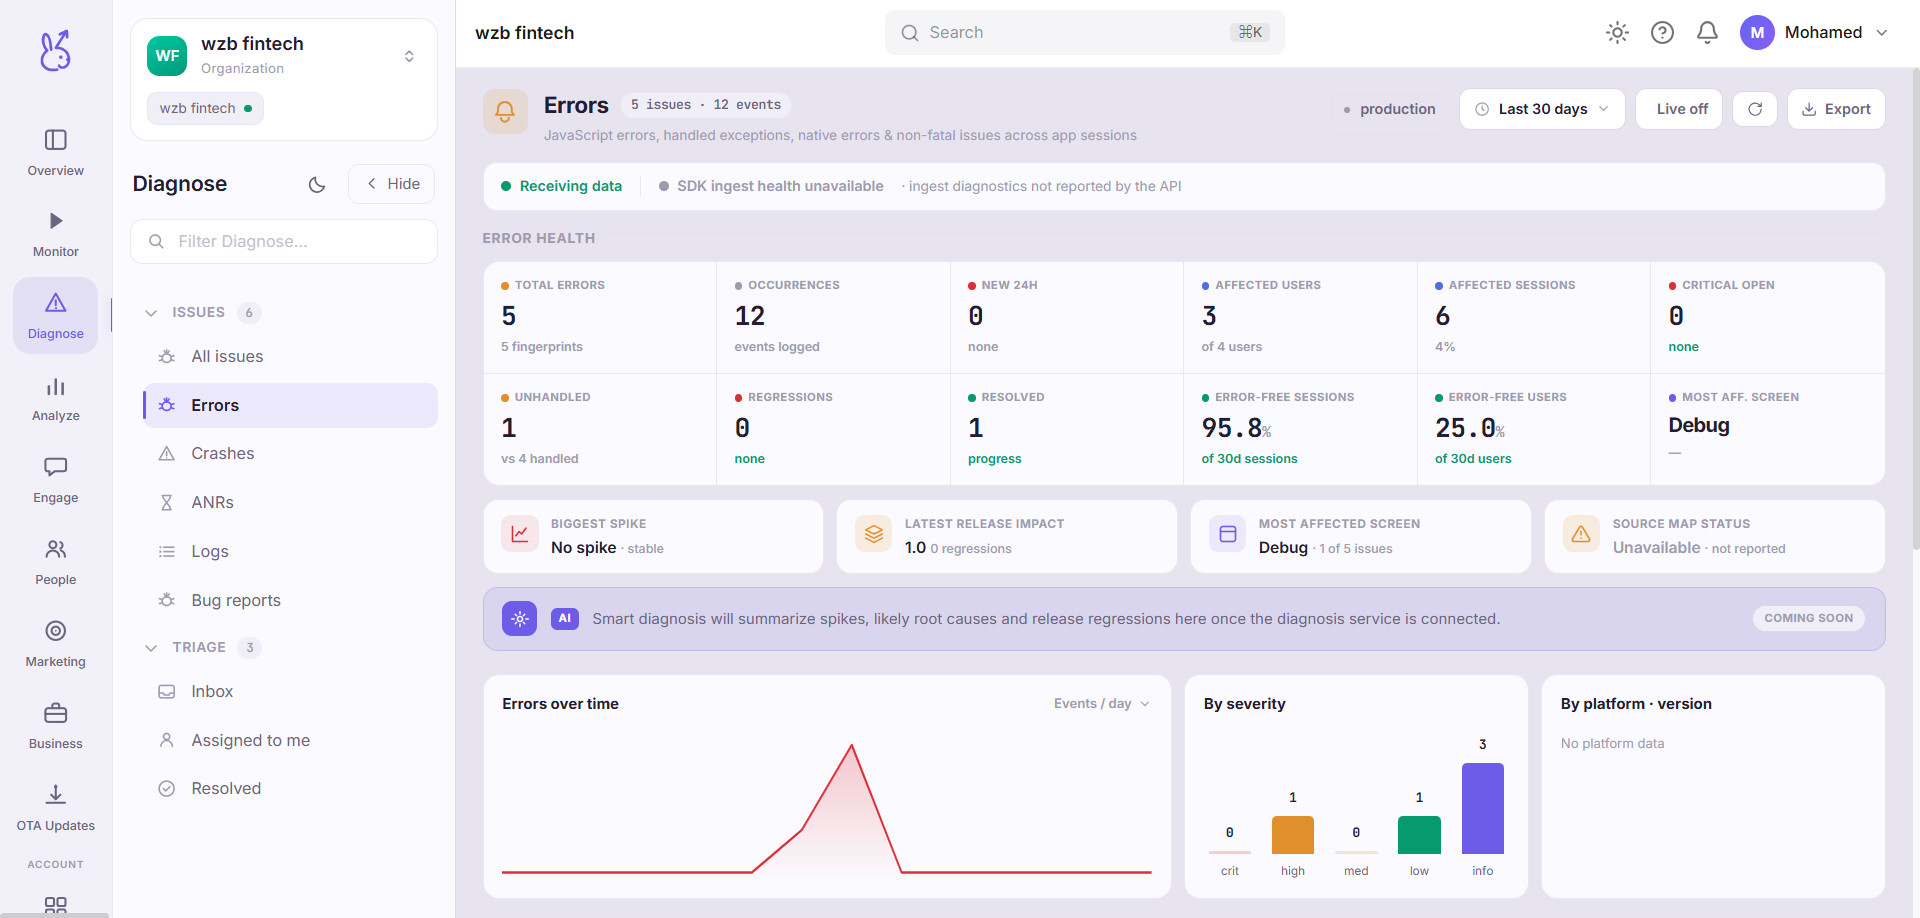Click the wzb fintech project chip
Image resolution: width=1920 pixels, height=918 pixels.
[205, 108]
